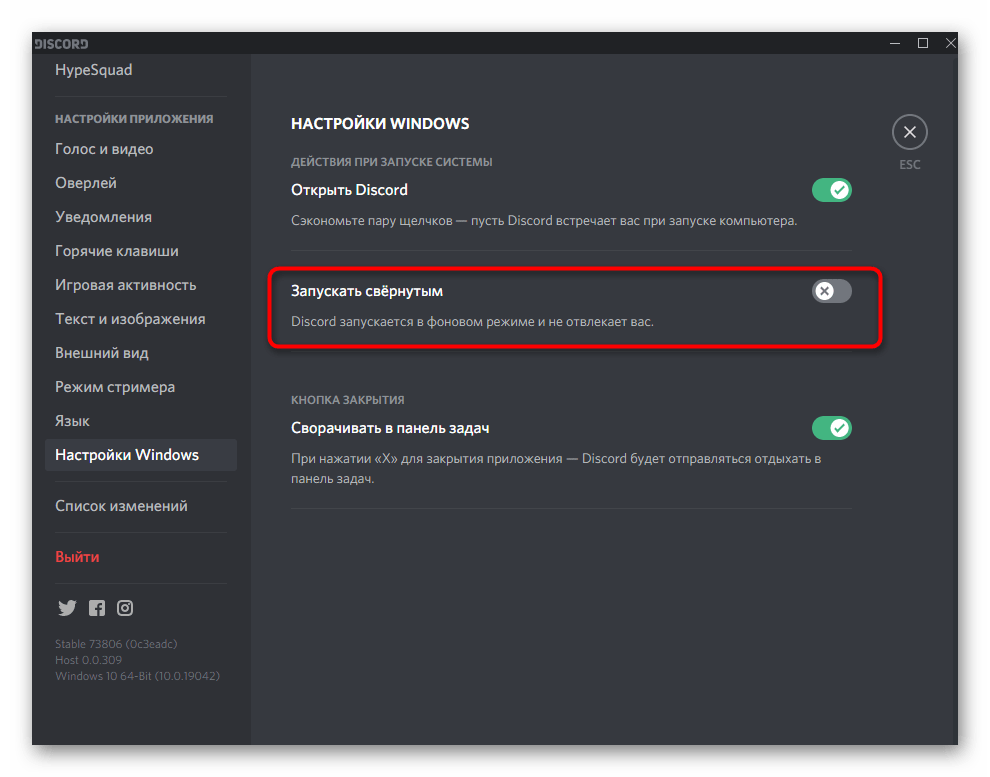Log out with the red Выйти button

pos(77,557)
